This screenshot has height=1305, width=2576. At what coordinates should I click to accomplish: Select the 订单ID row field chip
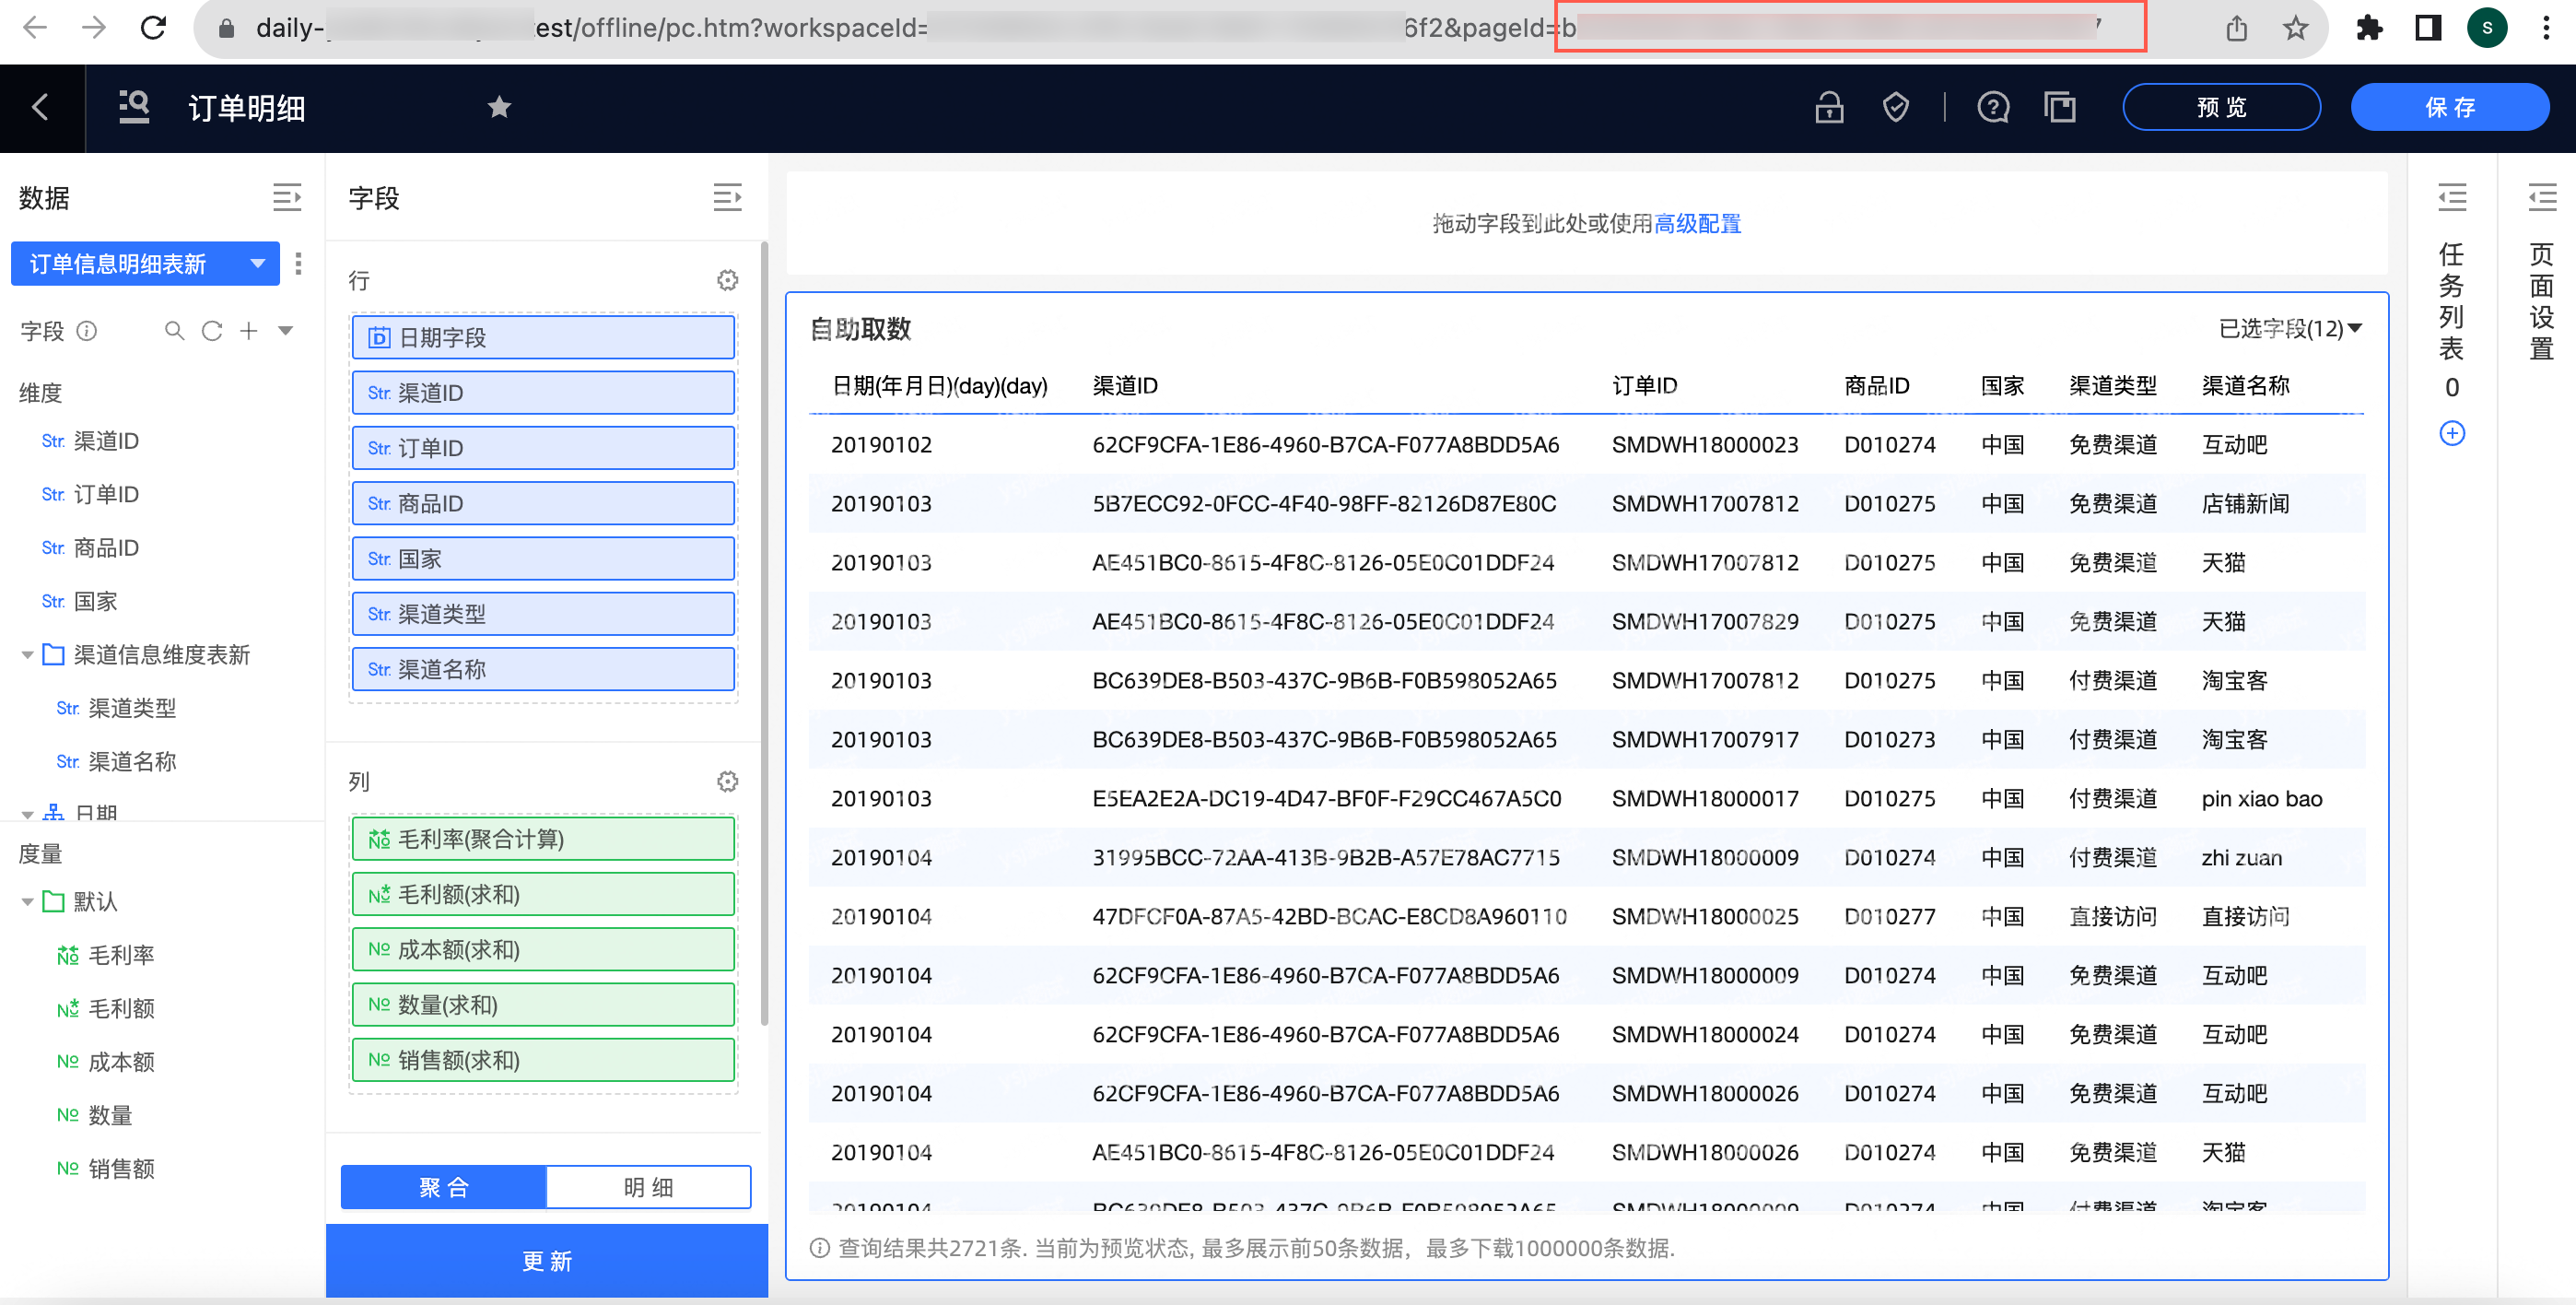tap(543, 448)
